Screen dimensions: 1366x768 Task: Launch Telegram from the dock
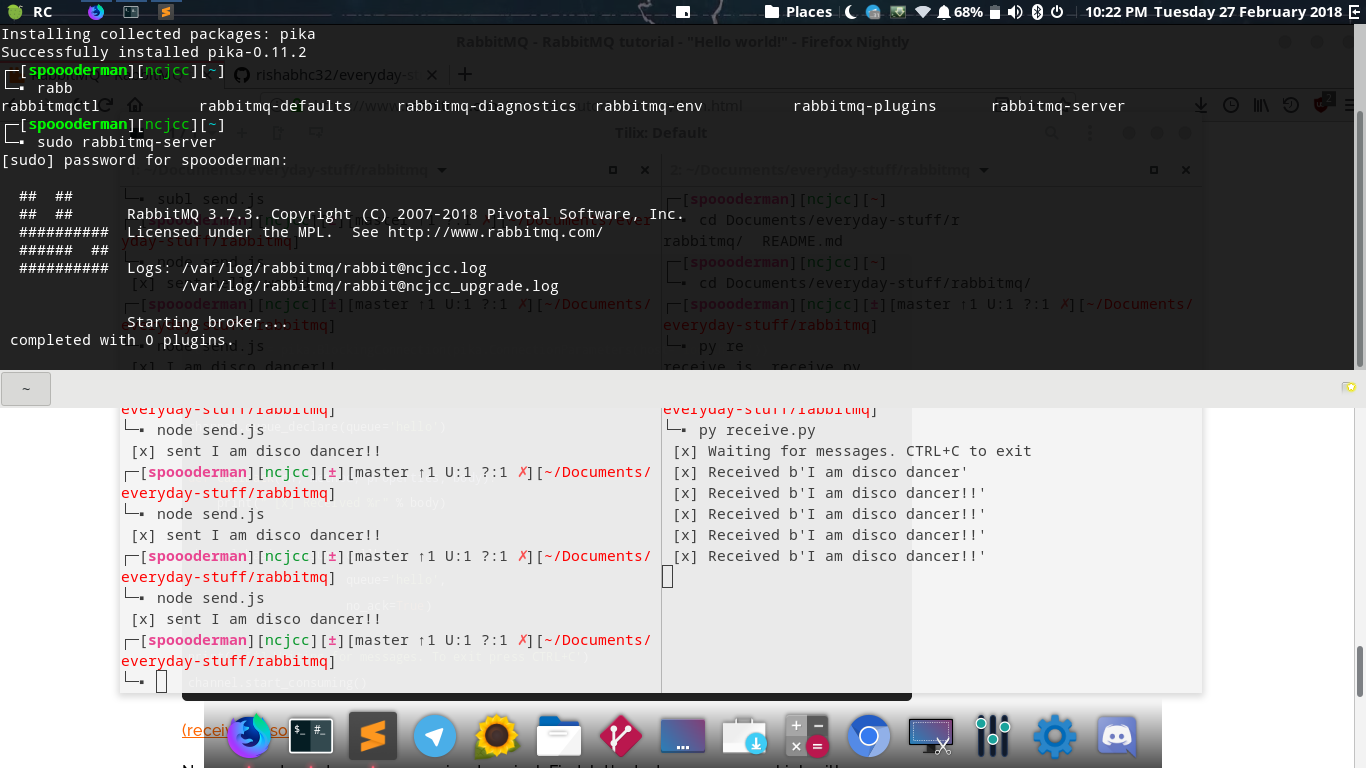[x=435, y=738]
